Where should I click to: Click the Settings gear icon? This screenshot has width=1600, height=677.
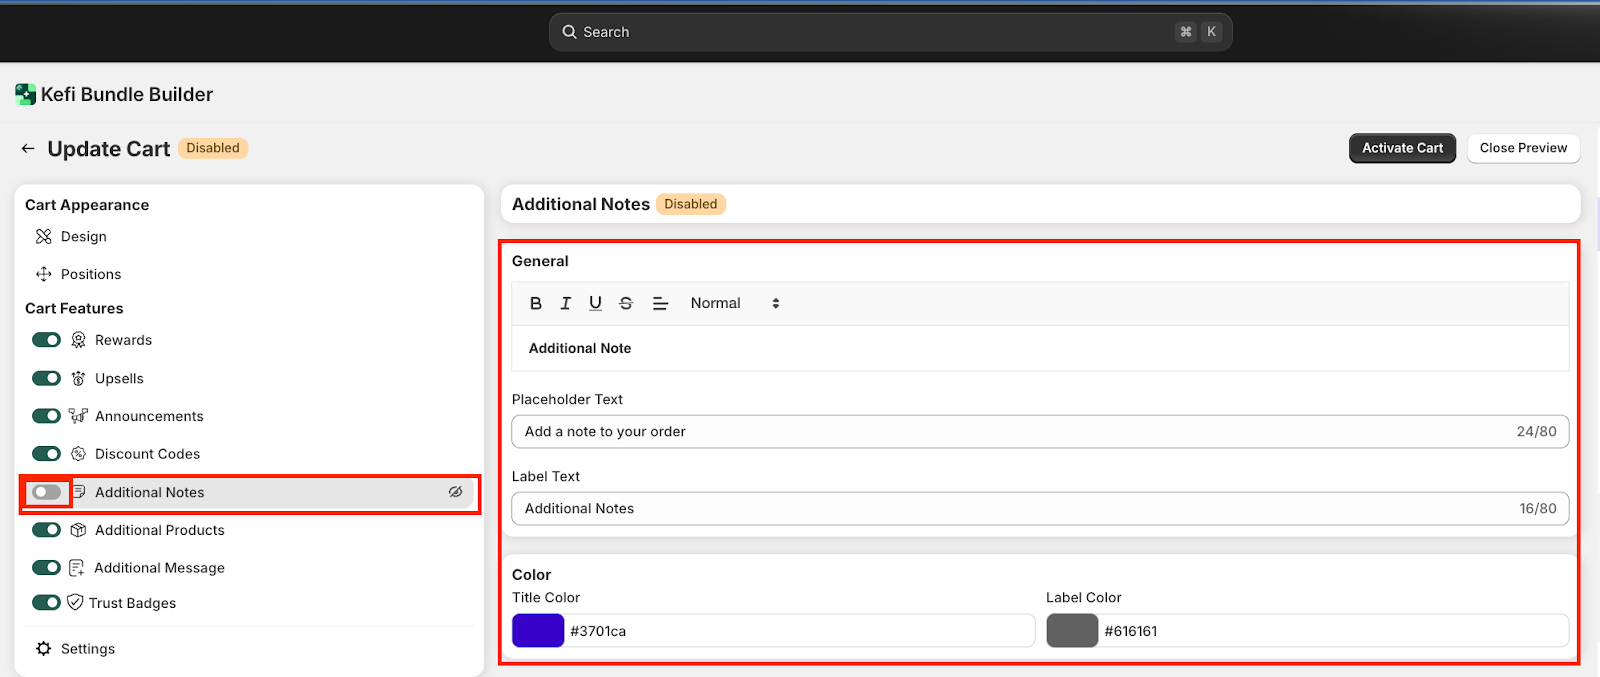pos(44,649)
